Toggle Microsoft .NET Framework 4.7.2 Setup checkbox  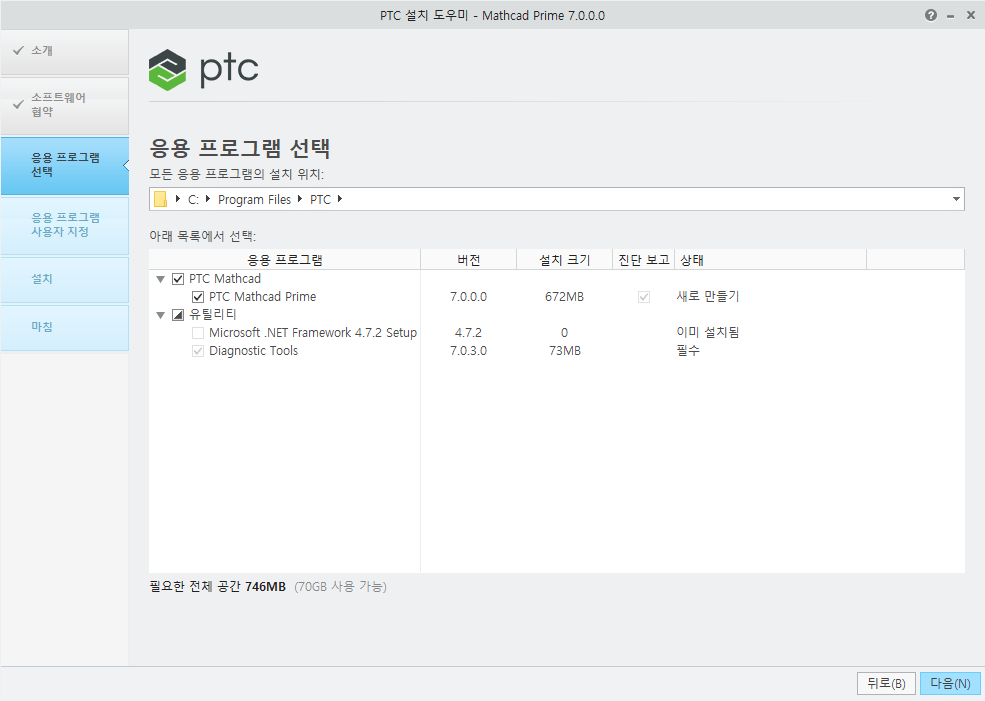pos(198,333)
